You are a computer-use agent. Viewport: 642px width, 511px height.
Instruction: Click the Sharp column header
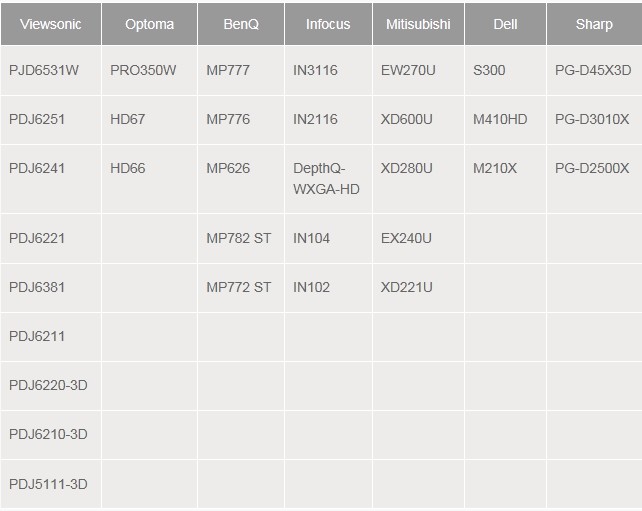tap(595, 24)
